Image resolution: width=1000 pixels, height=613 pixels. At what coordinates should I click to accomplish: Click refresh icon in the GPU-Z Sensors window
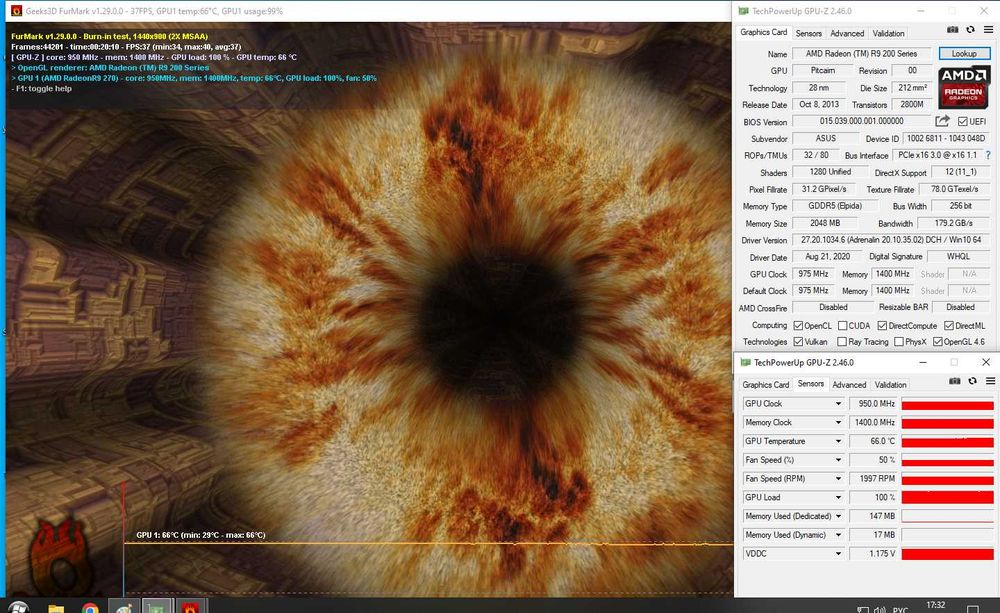[x=973, y=381]
